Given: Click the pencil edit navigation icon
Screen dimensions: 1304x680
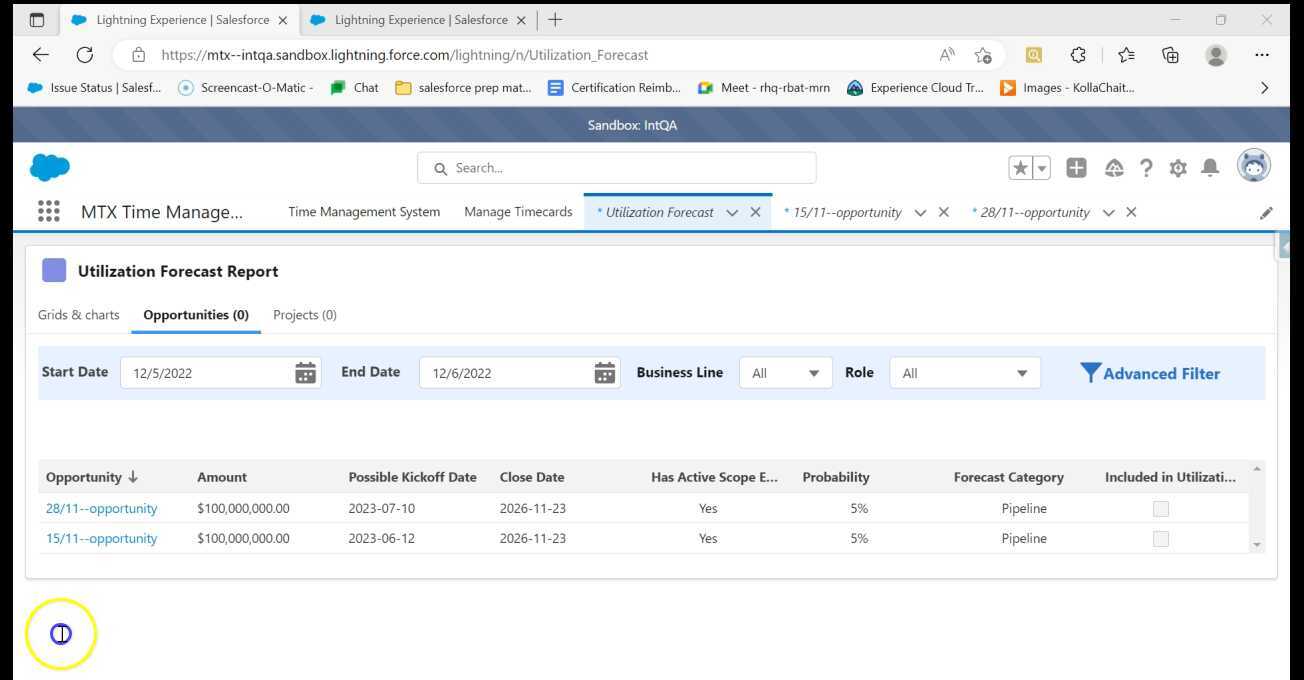Looking at the screenshot, I should pyautogui.click(x=1266, y=212).
